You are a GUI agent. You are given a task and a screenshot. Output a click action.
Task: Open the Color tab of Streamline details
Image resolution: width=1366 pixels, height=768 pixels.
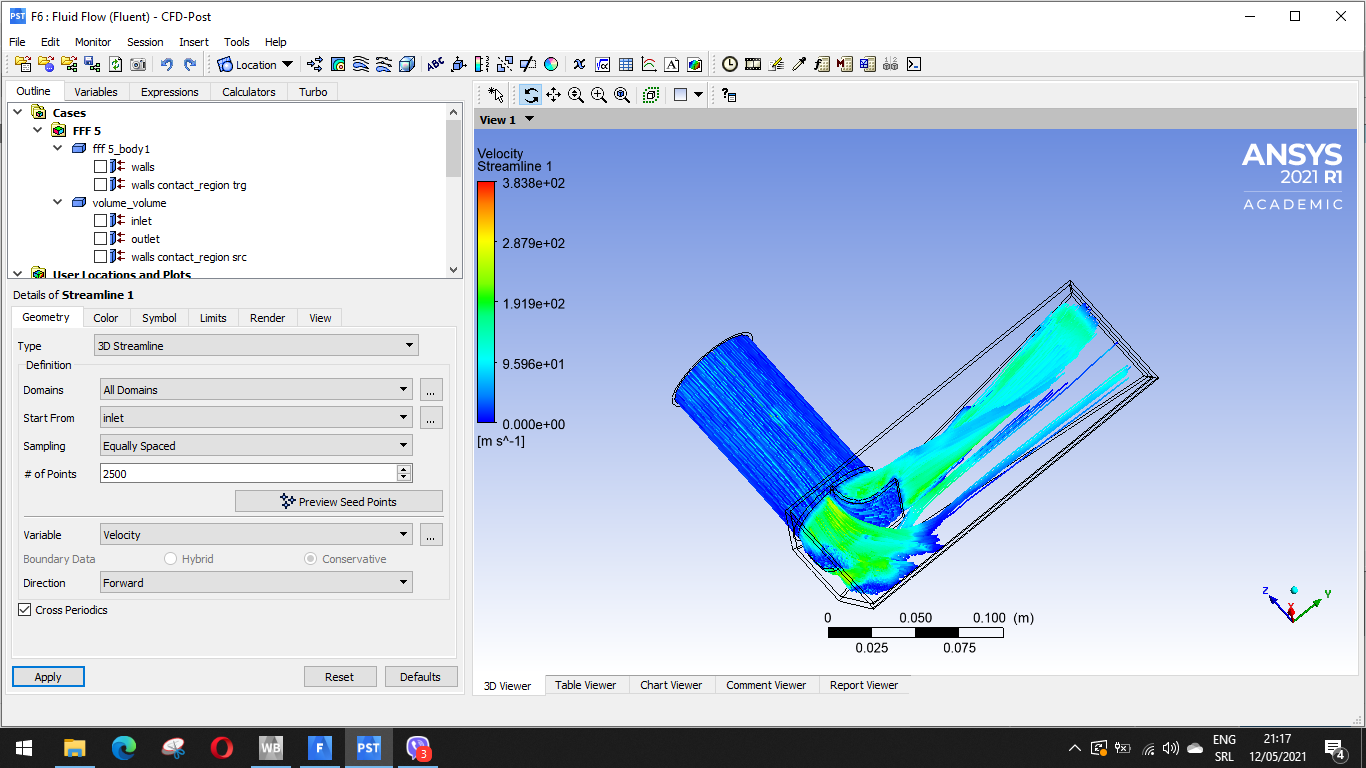tap(106, 318)
